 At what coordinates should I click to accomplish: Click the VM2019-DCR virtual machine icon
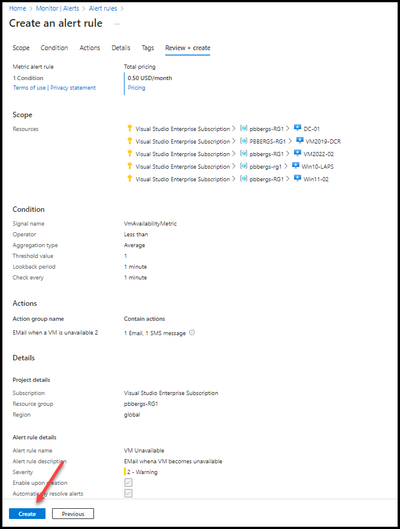click(299, 140)
